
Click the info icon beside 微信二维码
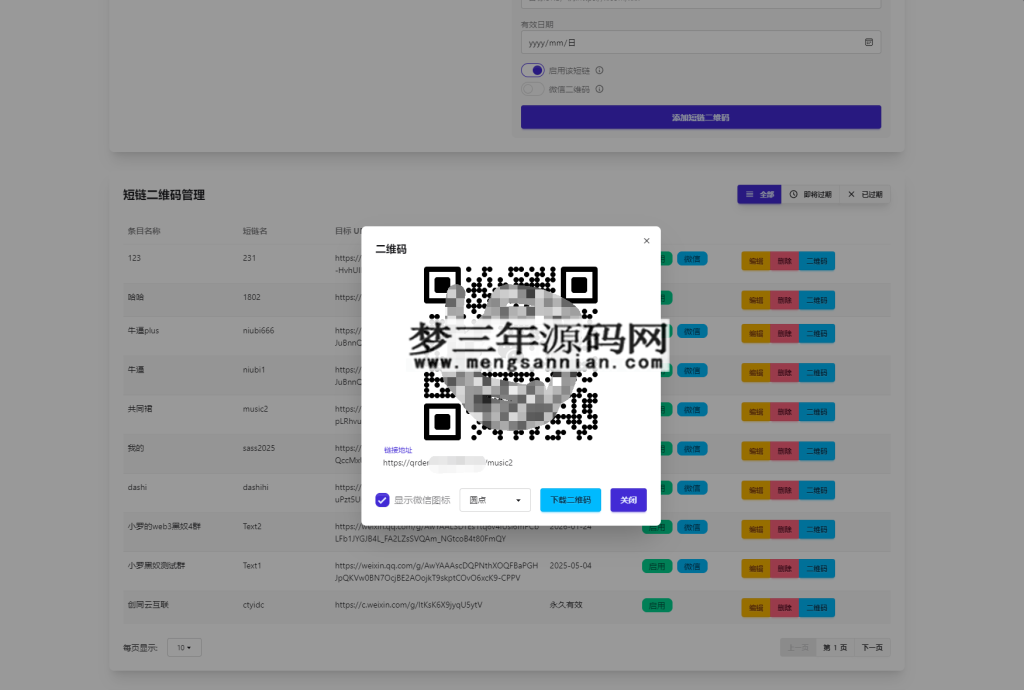click(x=600, y=89)
